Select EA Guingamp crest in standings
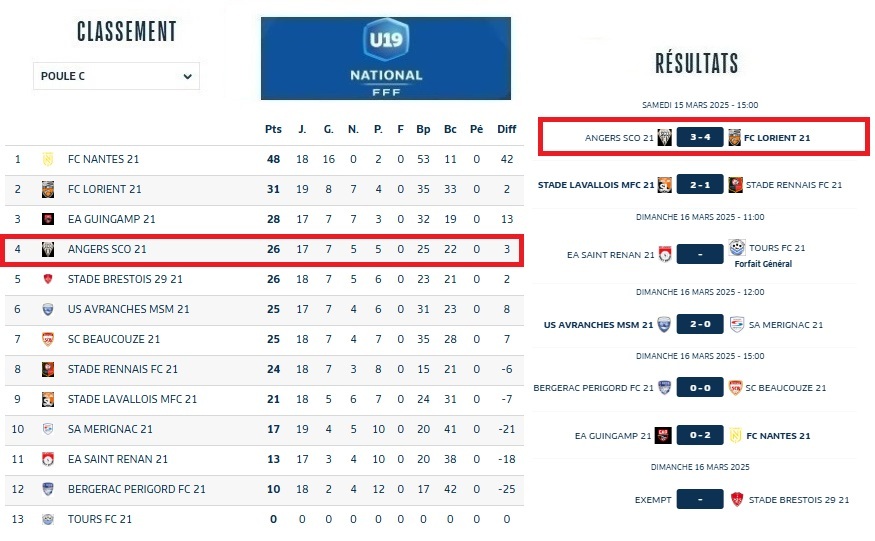This screenshot has height=541, width=875. coord(47,219)
